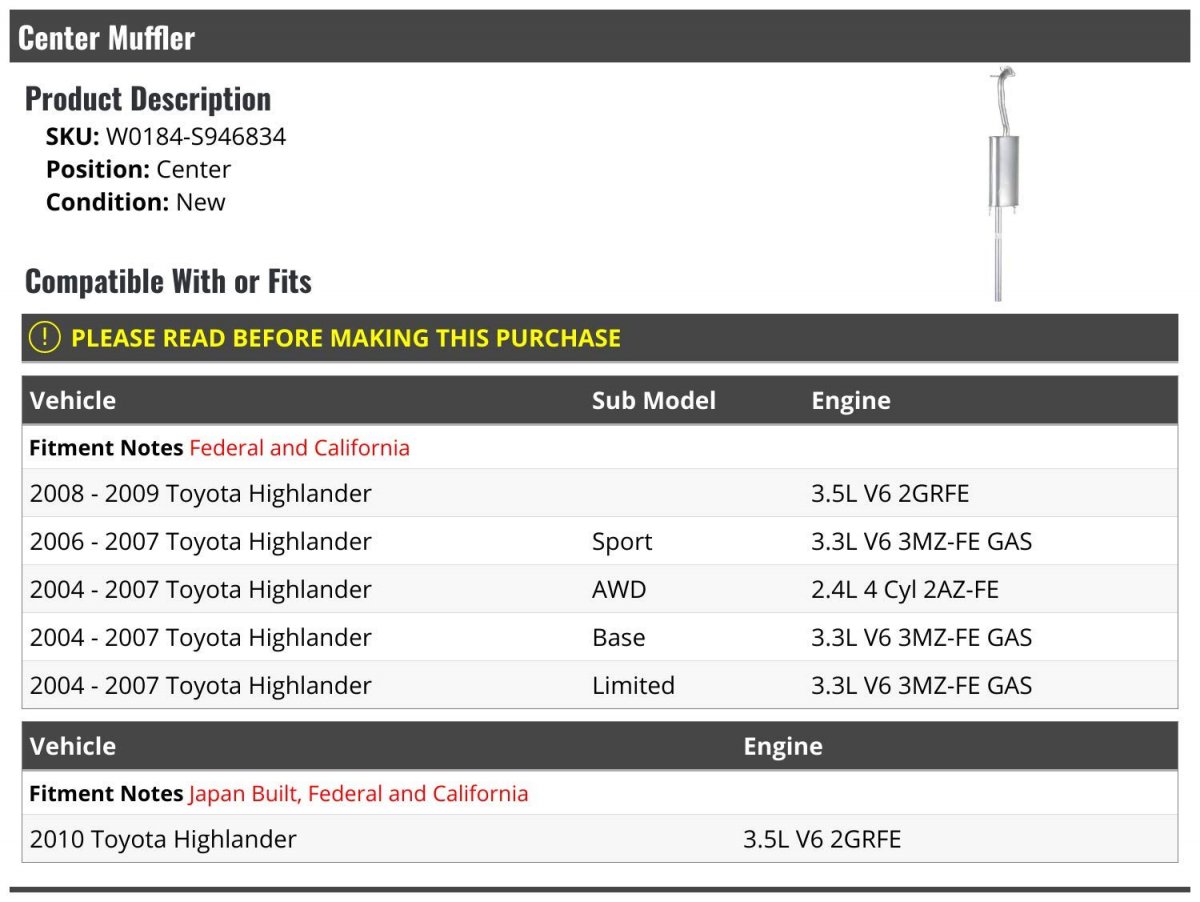Click the second table's Engine column header
Viewport: 1200px width, 902px height.
[783, 747]
